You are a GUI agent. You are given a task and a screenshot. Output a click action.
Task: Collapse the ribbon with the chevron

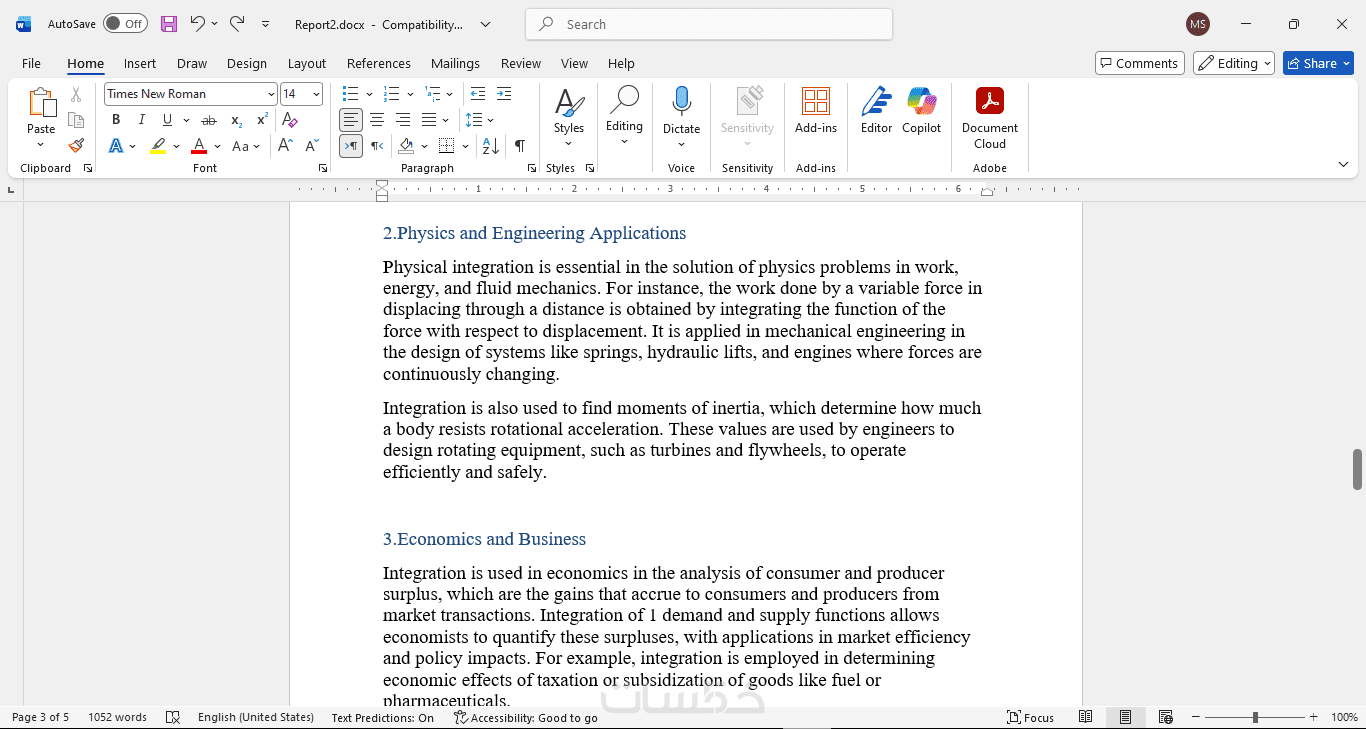[x=1343, y=164]
